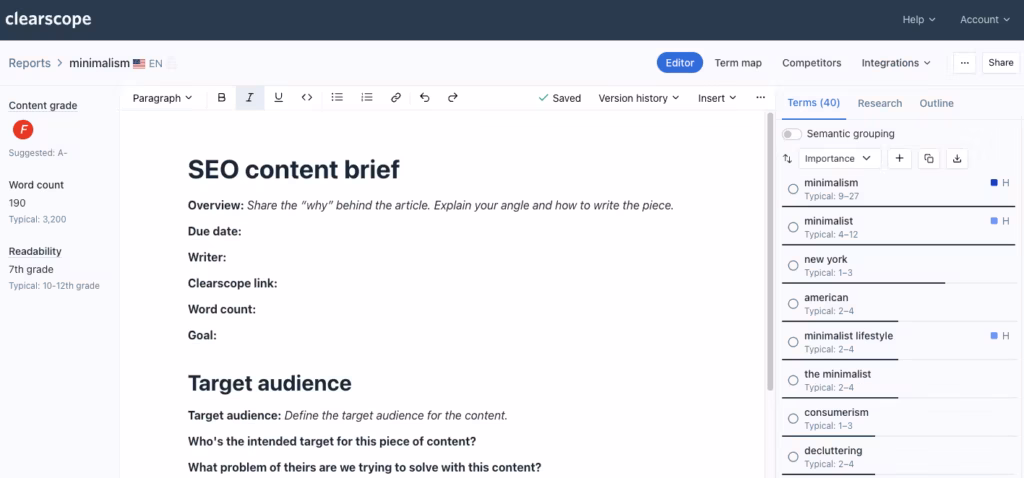Switch to the Editor view
The width and height of the screenshot is (1024, 478).
(680, 63)
